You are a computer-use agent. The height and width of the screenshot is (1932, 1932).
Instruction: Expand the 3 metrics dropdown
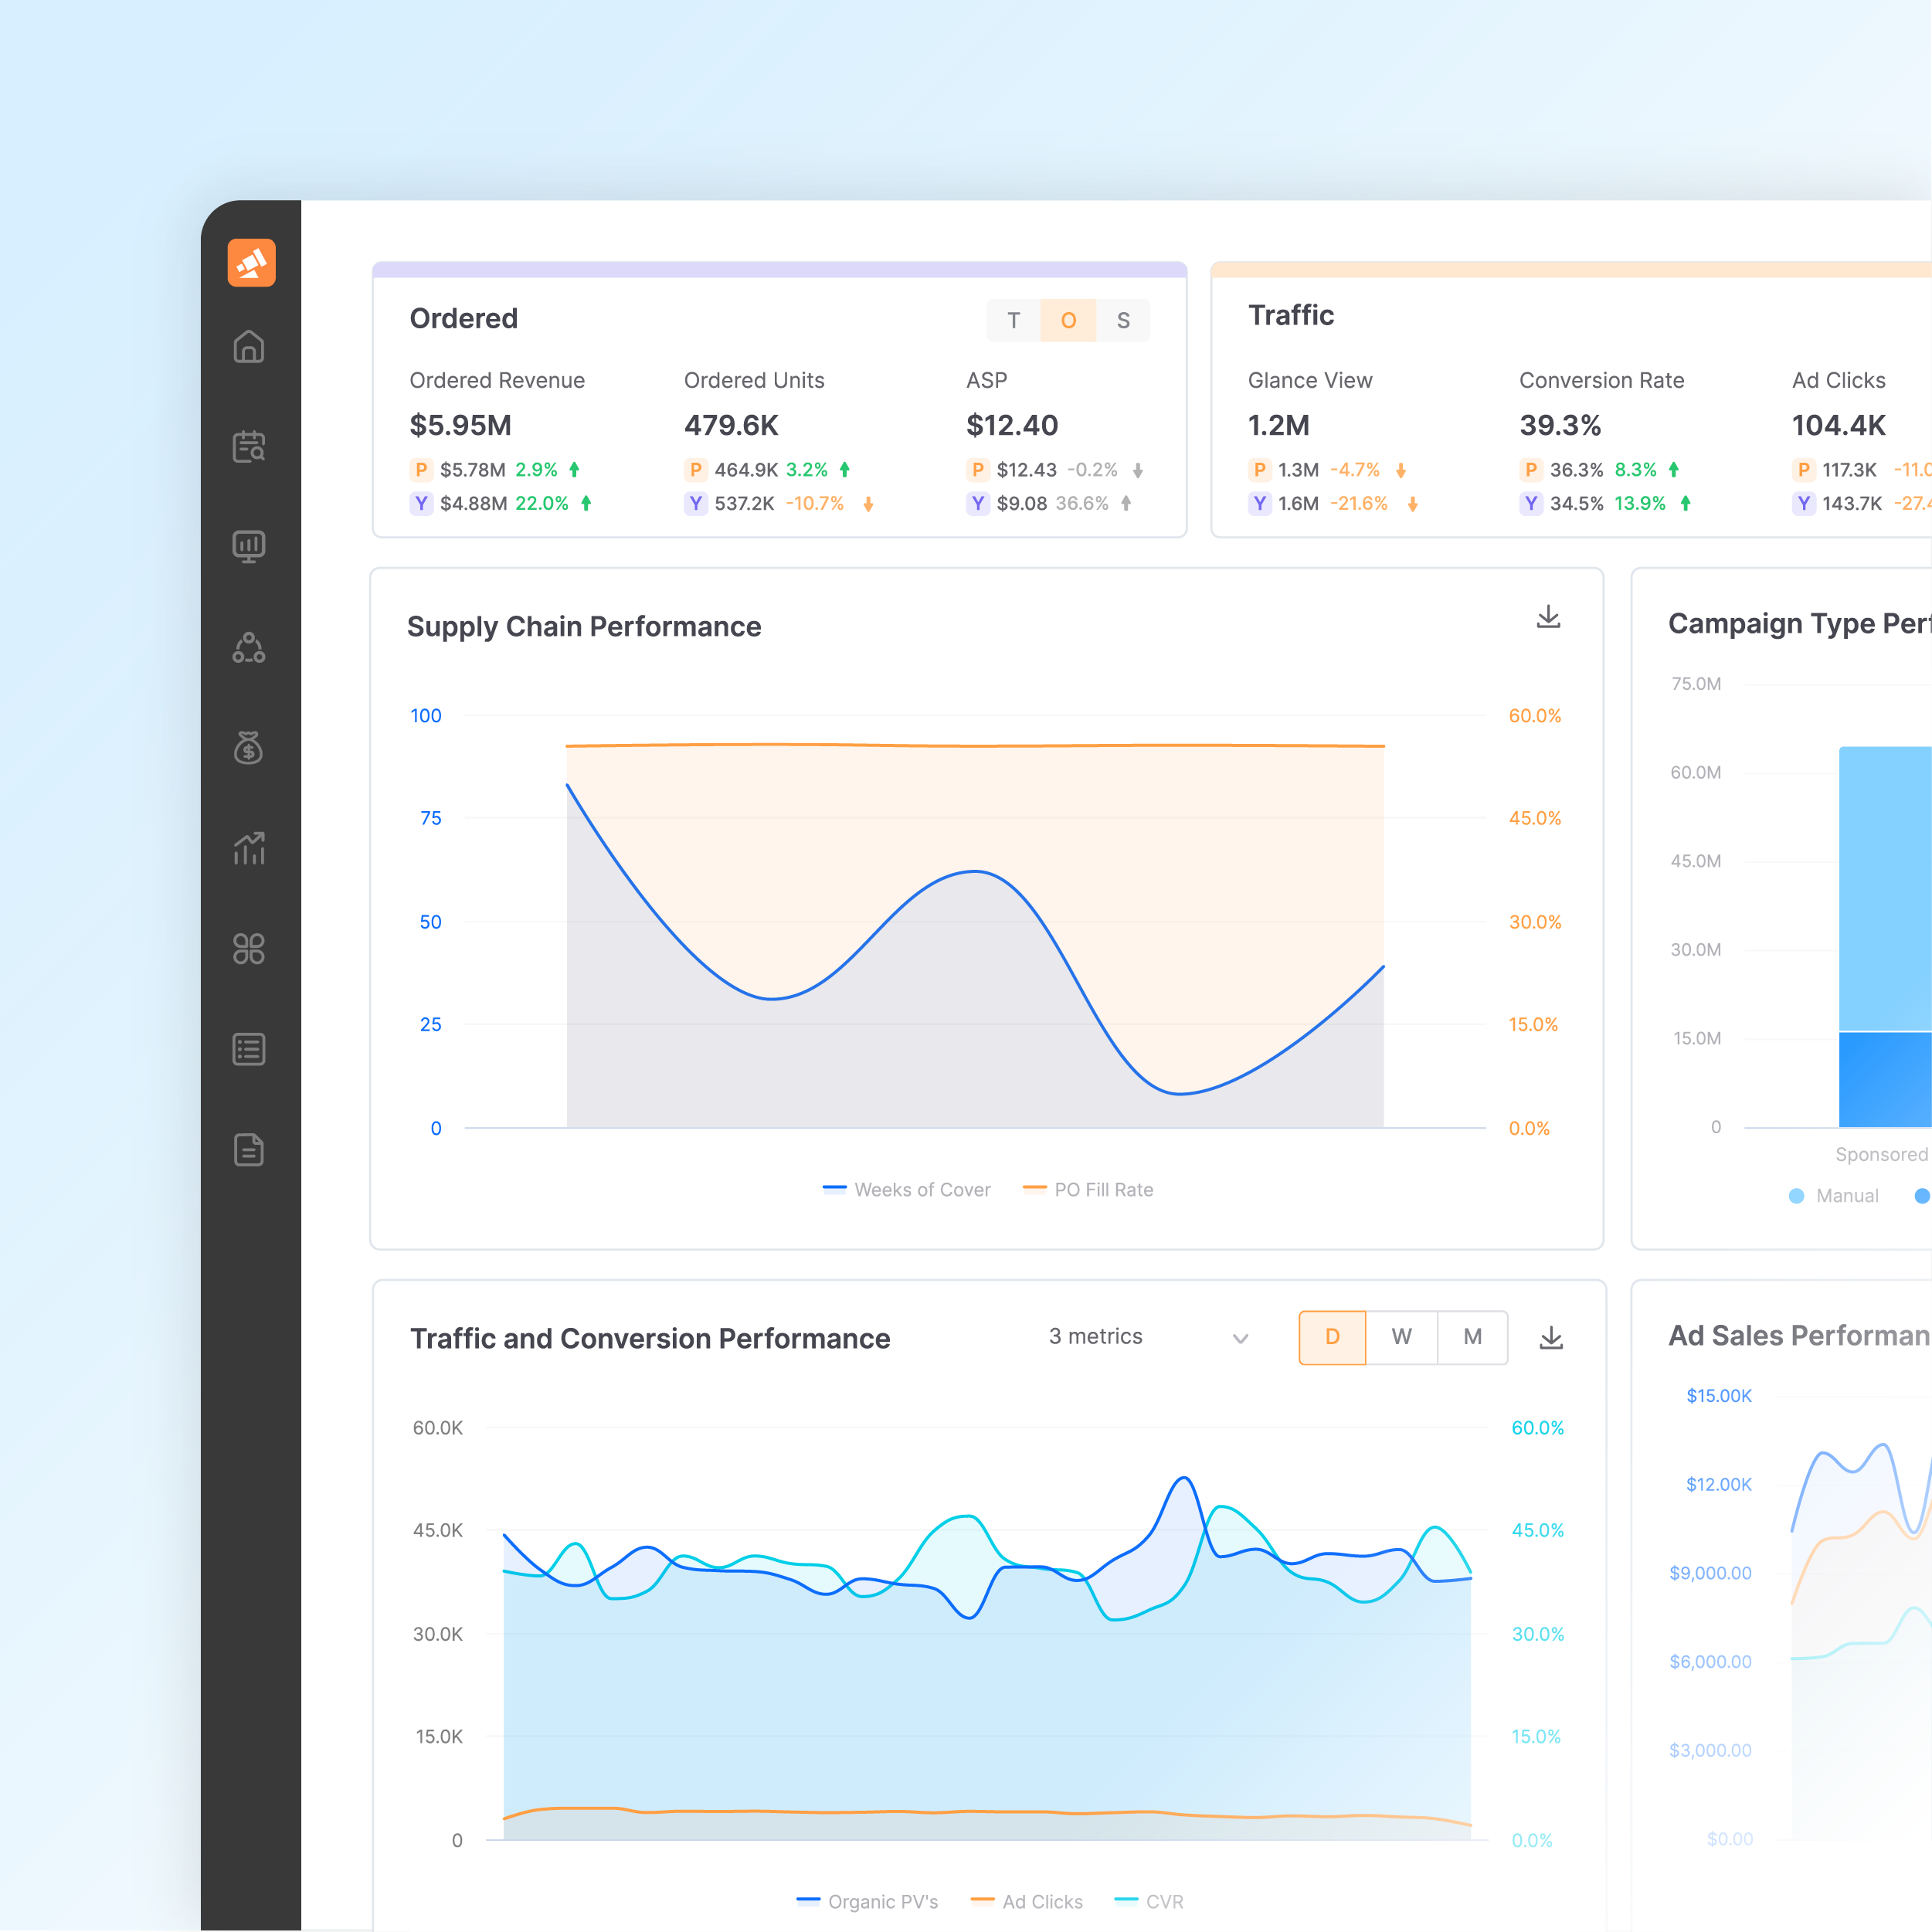click(1095, 1337)
